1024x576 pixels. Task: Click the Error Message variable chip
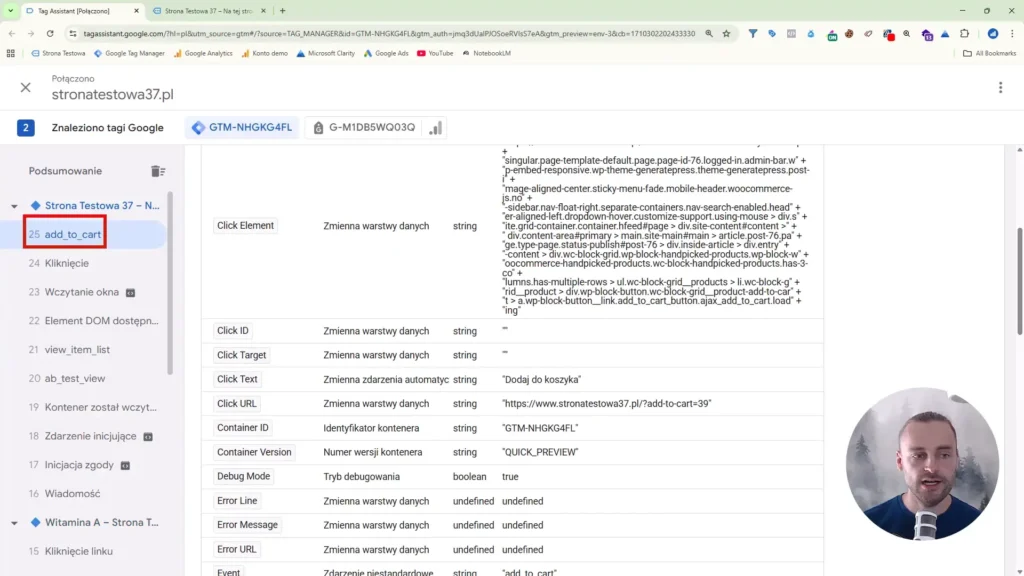click(248, 525)
